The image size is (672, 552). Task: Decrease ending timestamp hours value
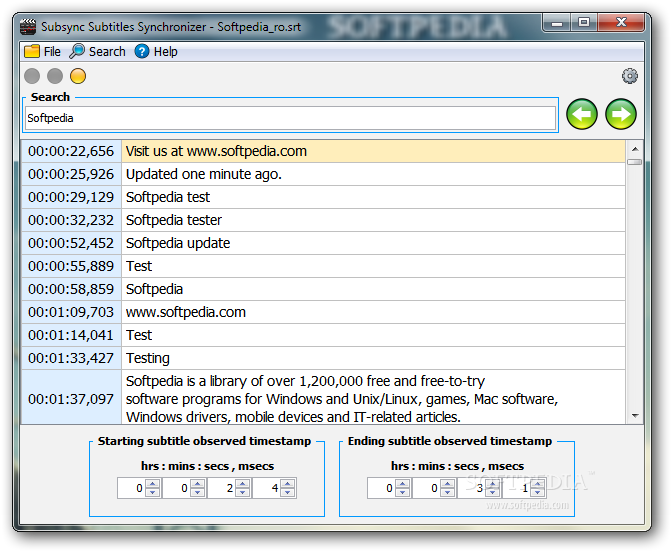pyautogui.click(x=402, y=492)
